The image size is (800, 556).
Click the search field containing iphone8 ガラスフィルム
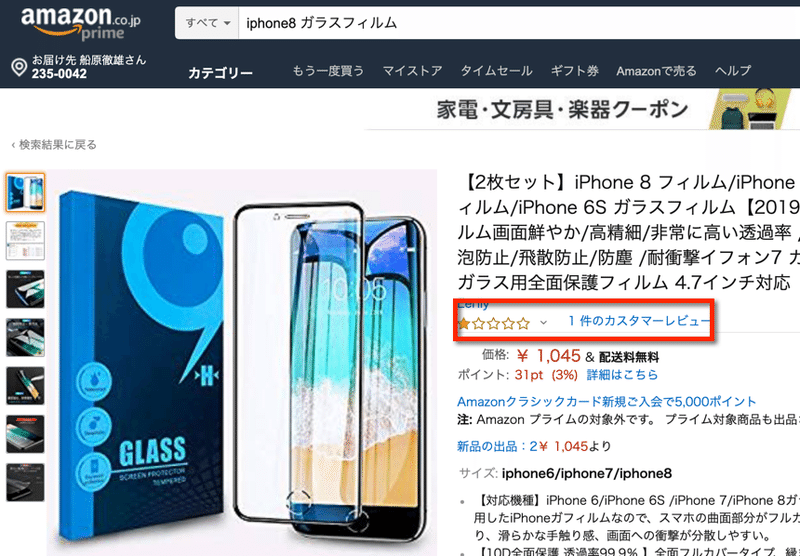pos(519,23)
